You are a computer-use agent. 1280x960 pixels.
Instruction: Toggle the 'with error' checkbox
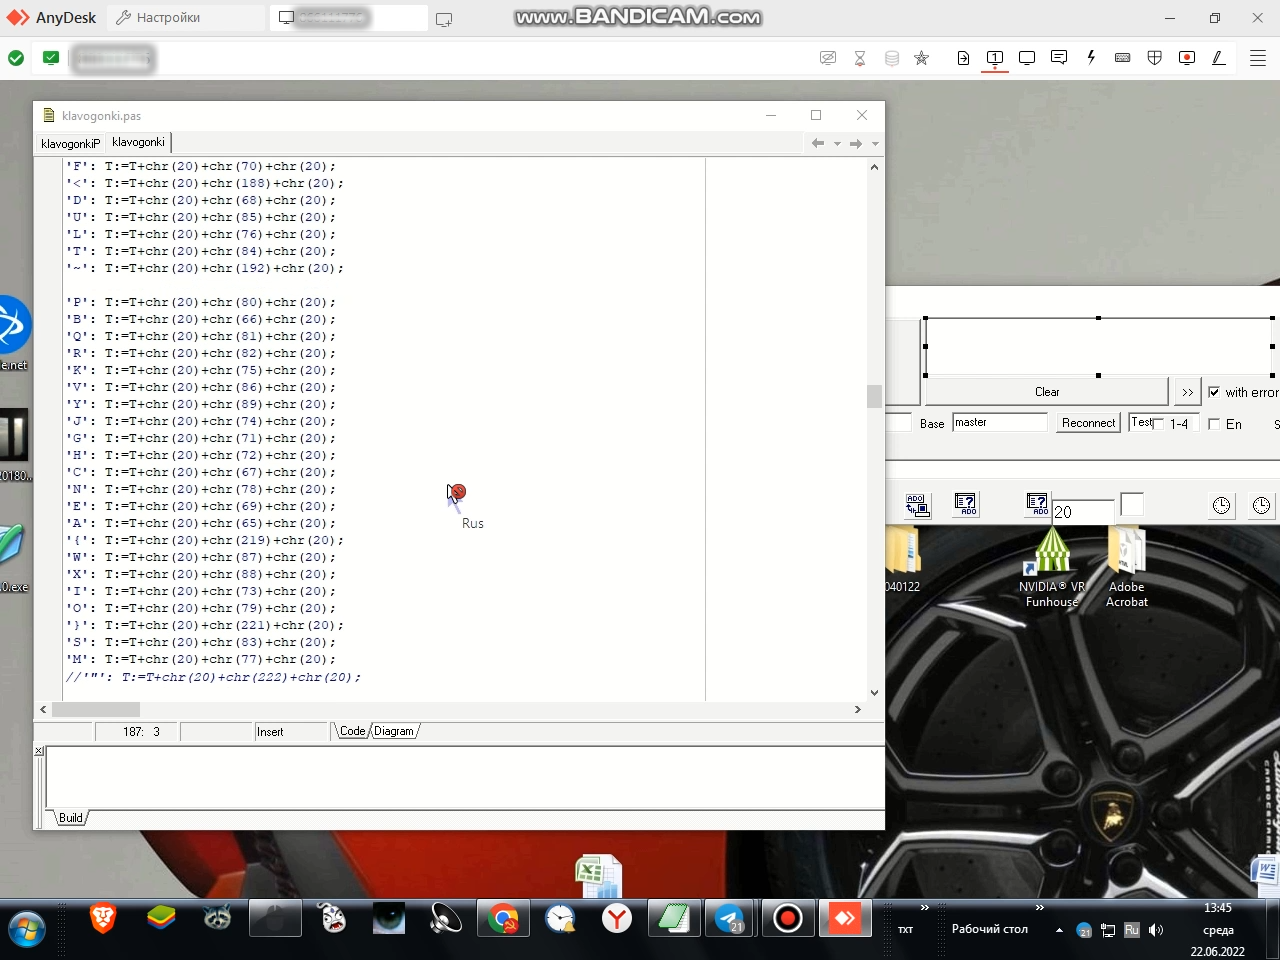click(1214, 392)
